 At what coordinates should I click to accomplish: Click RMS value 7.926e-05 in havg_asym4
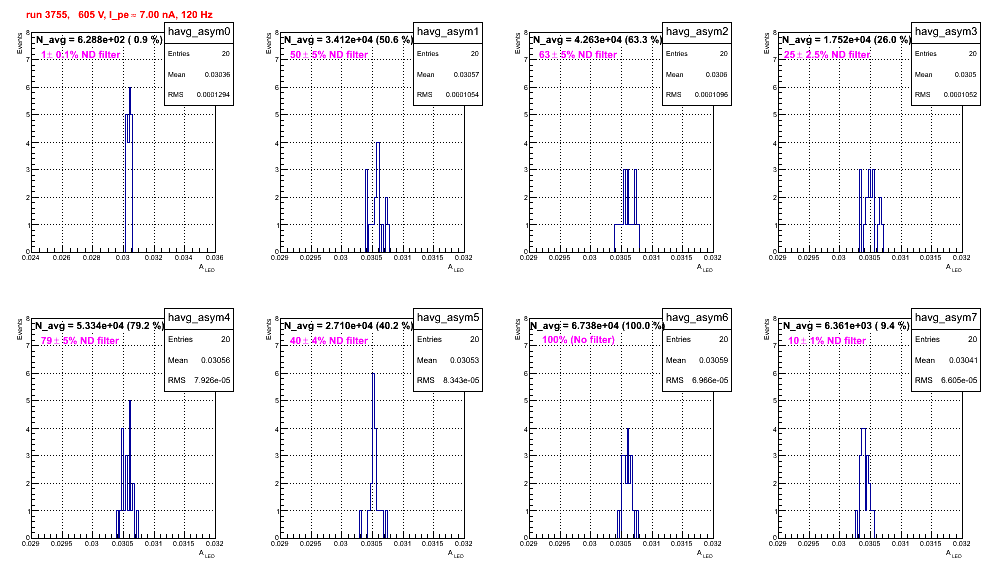point(213,380)
